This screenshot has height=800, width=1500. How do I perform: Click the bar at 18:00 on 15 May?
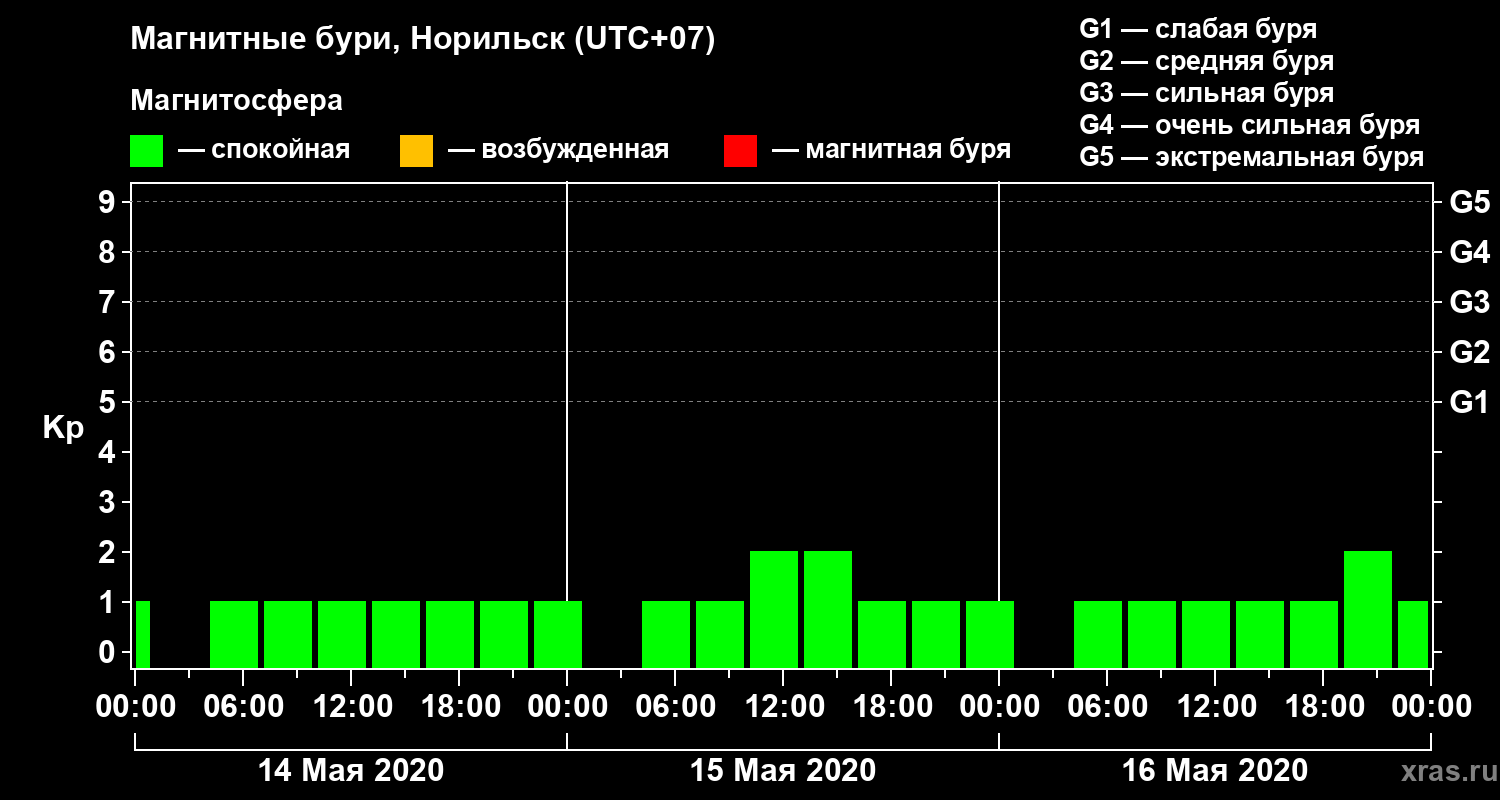pyautogui.click(x=882, y=634)
